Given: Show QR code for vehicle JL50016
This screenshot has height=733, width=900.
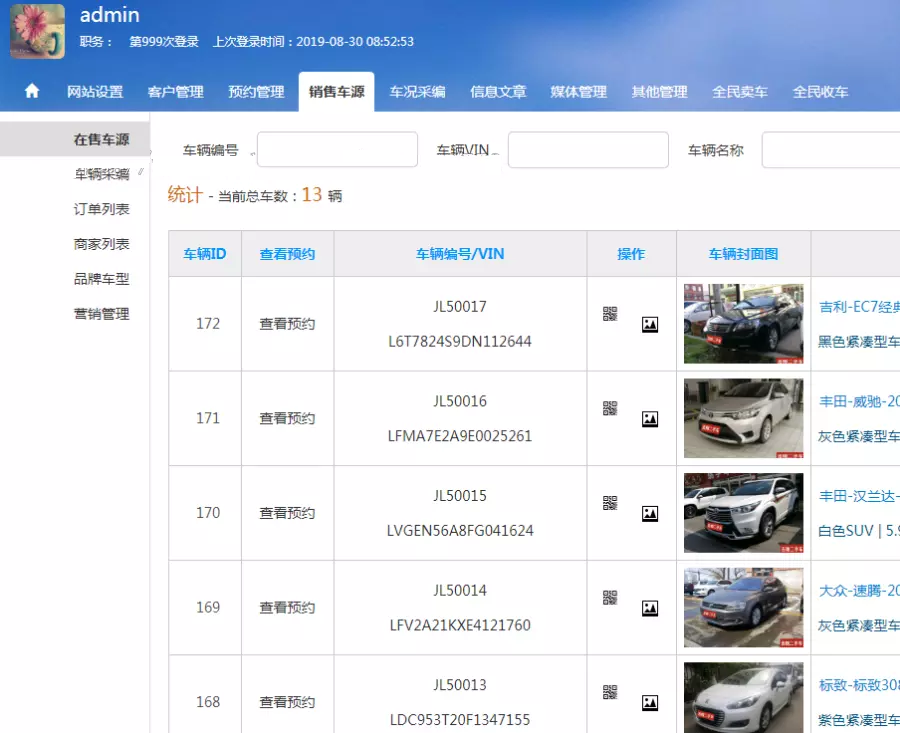Looking at the screenshot, I should click(610, 408).
